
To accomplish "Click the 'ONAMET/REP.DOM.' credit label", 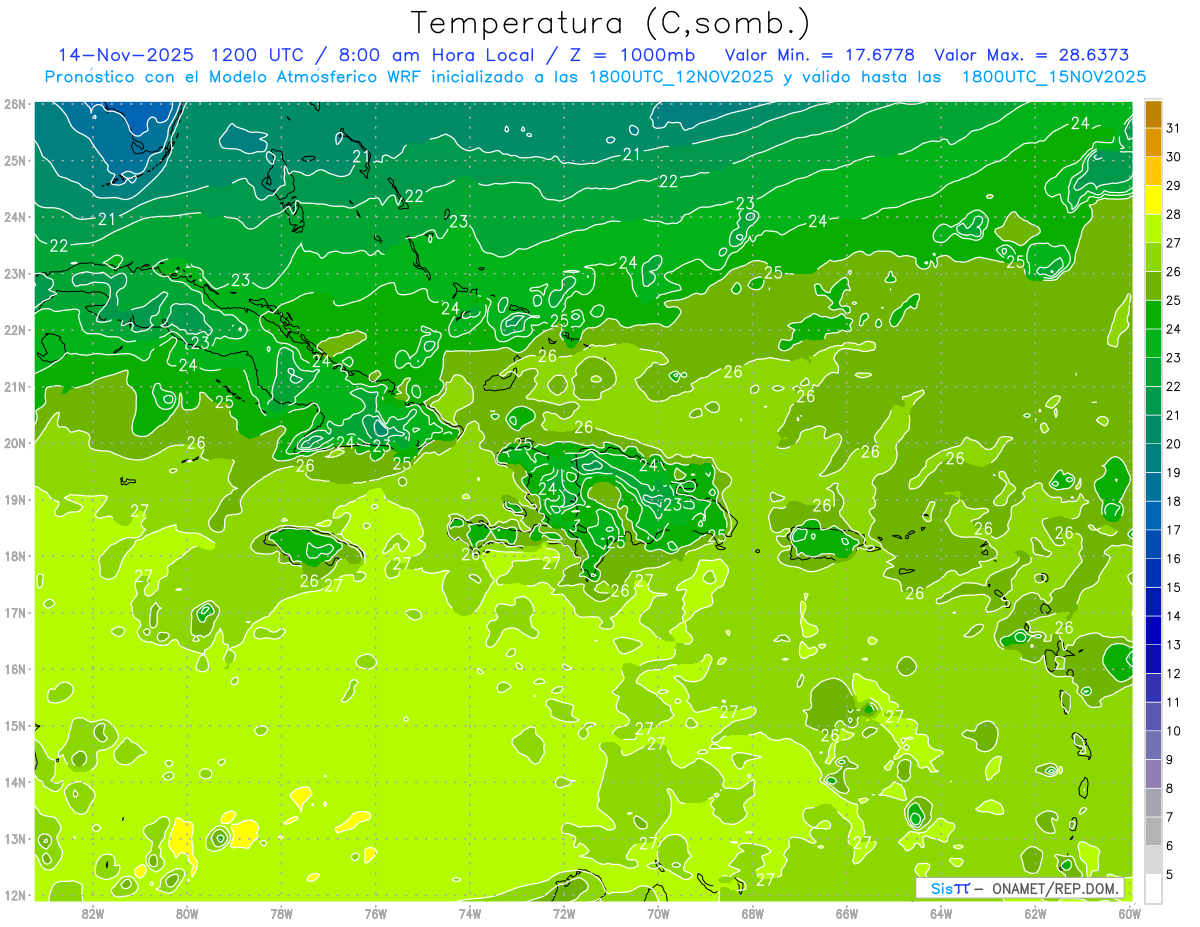I will tap(1056, 888).
